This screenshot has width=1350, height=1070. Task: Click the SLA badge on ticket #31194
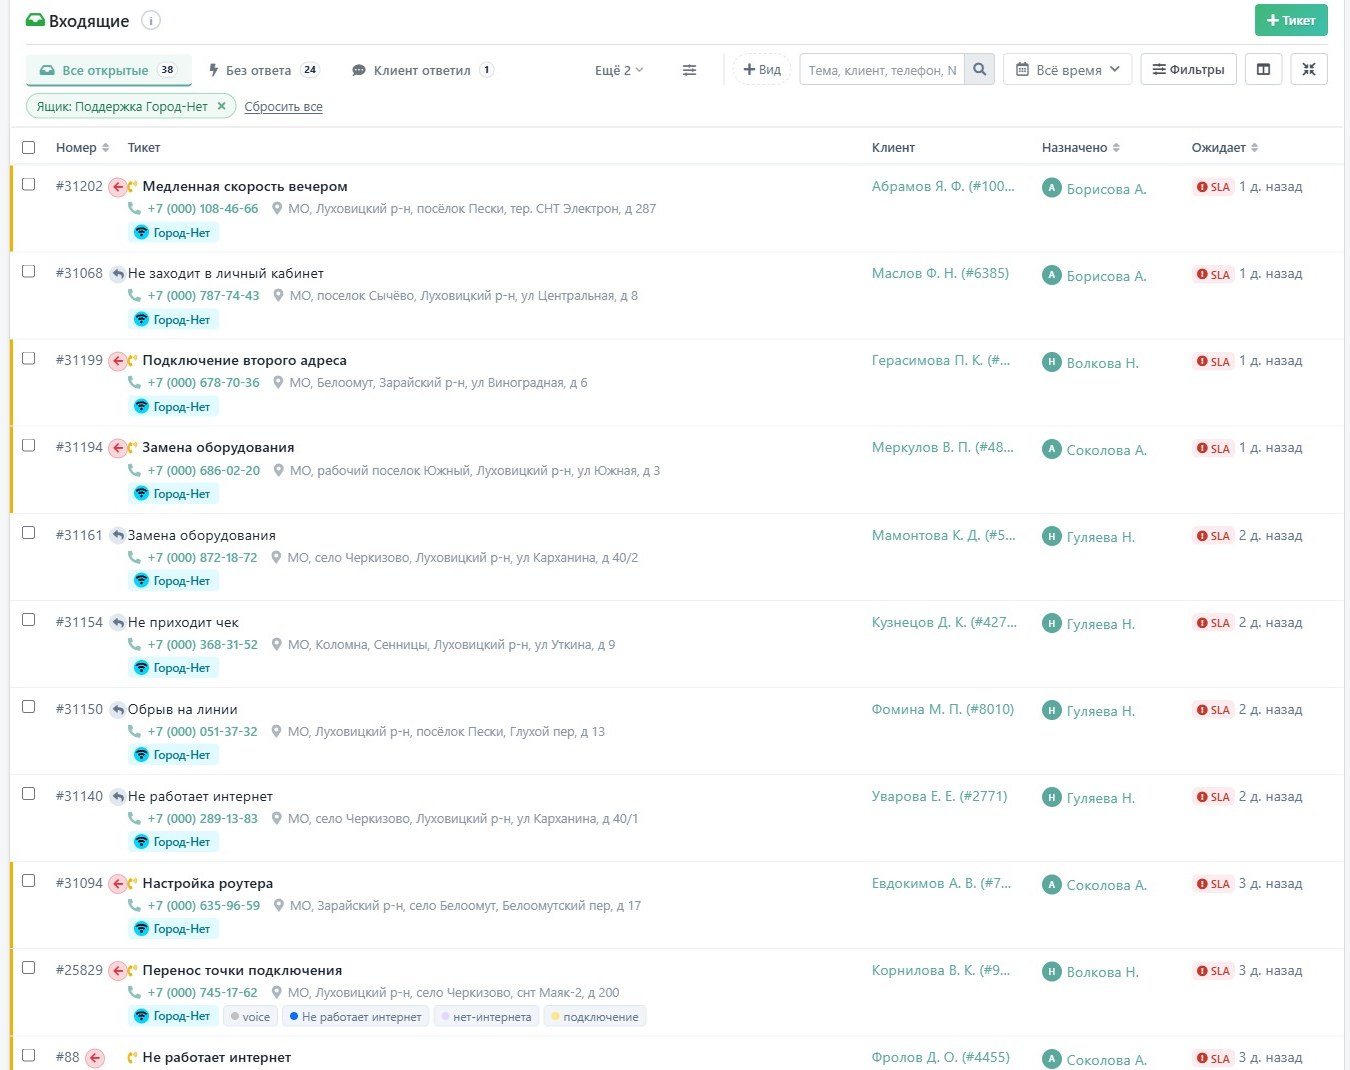tap(1214, 448)
